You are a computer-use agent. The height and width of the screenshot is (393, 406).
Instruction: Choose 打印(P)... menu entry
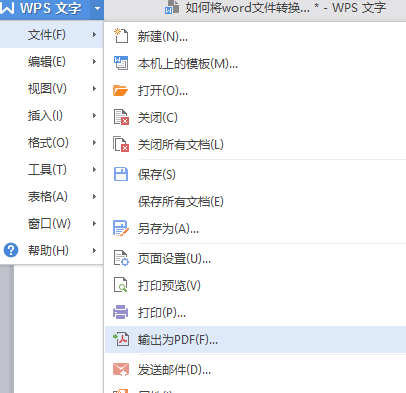coord(255,312)
